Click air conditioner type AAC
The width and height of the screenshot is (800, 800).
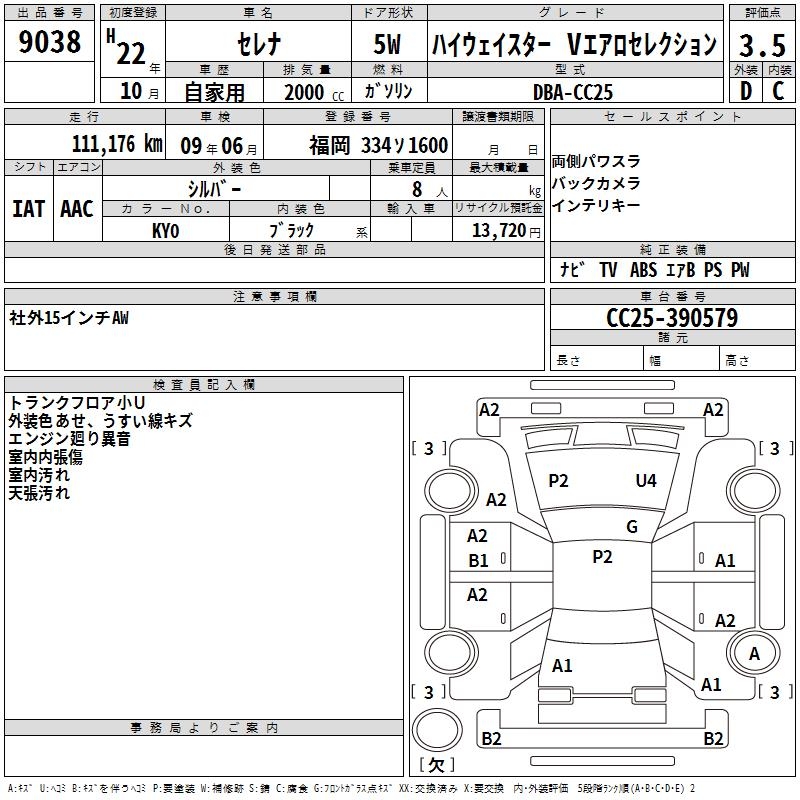coord(77,209)
